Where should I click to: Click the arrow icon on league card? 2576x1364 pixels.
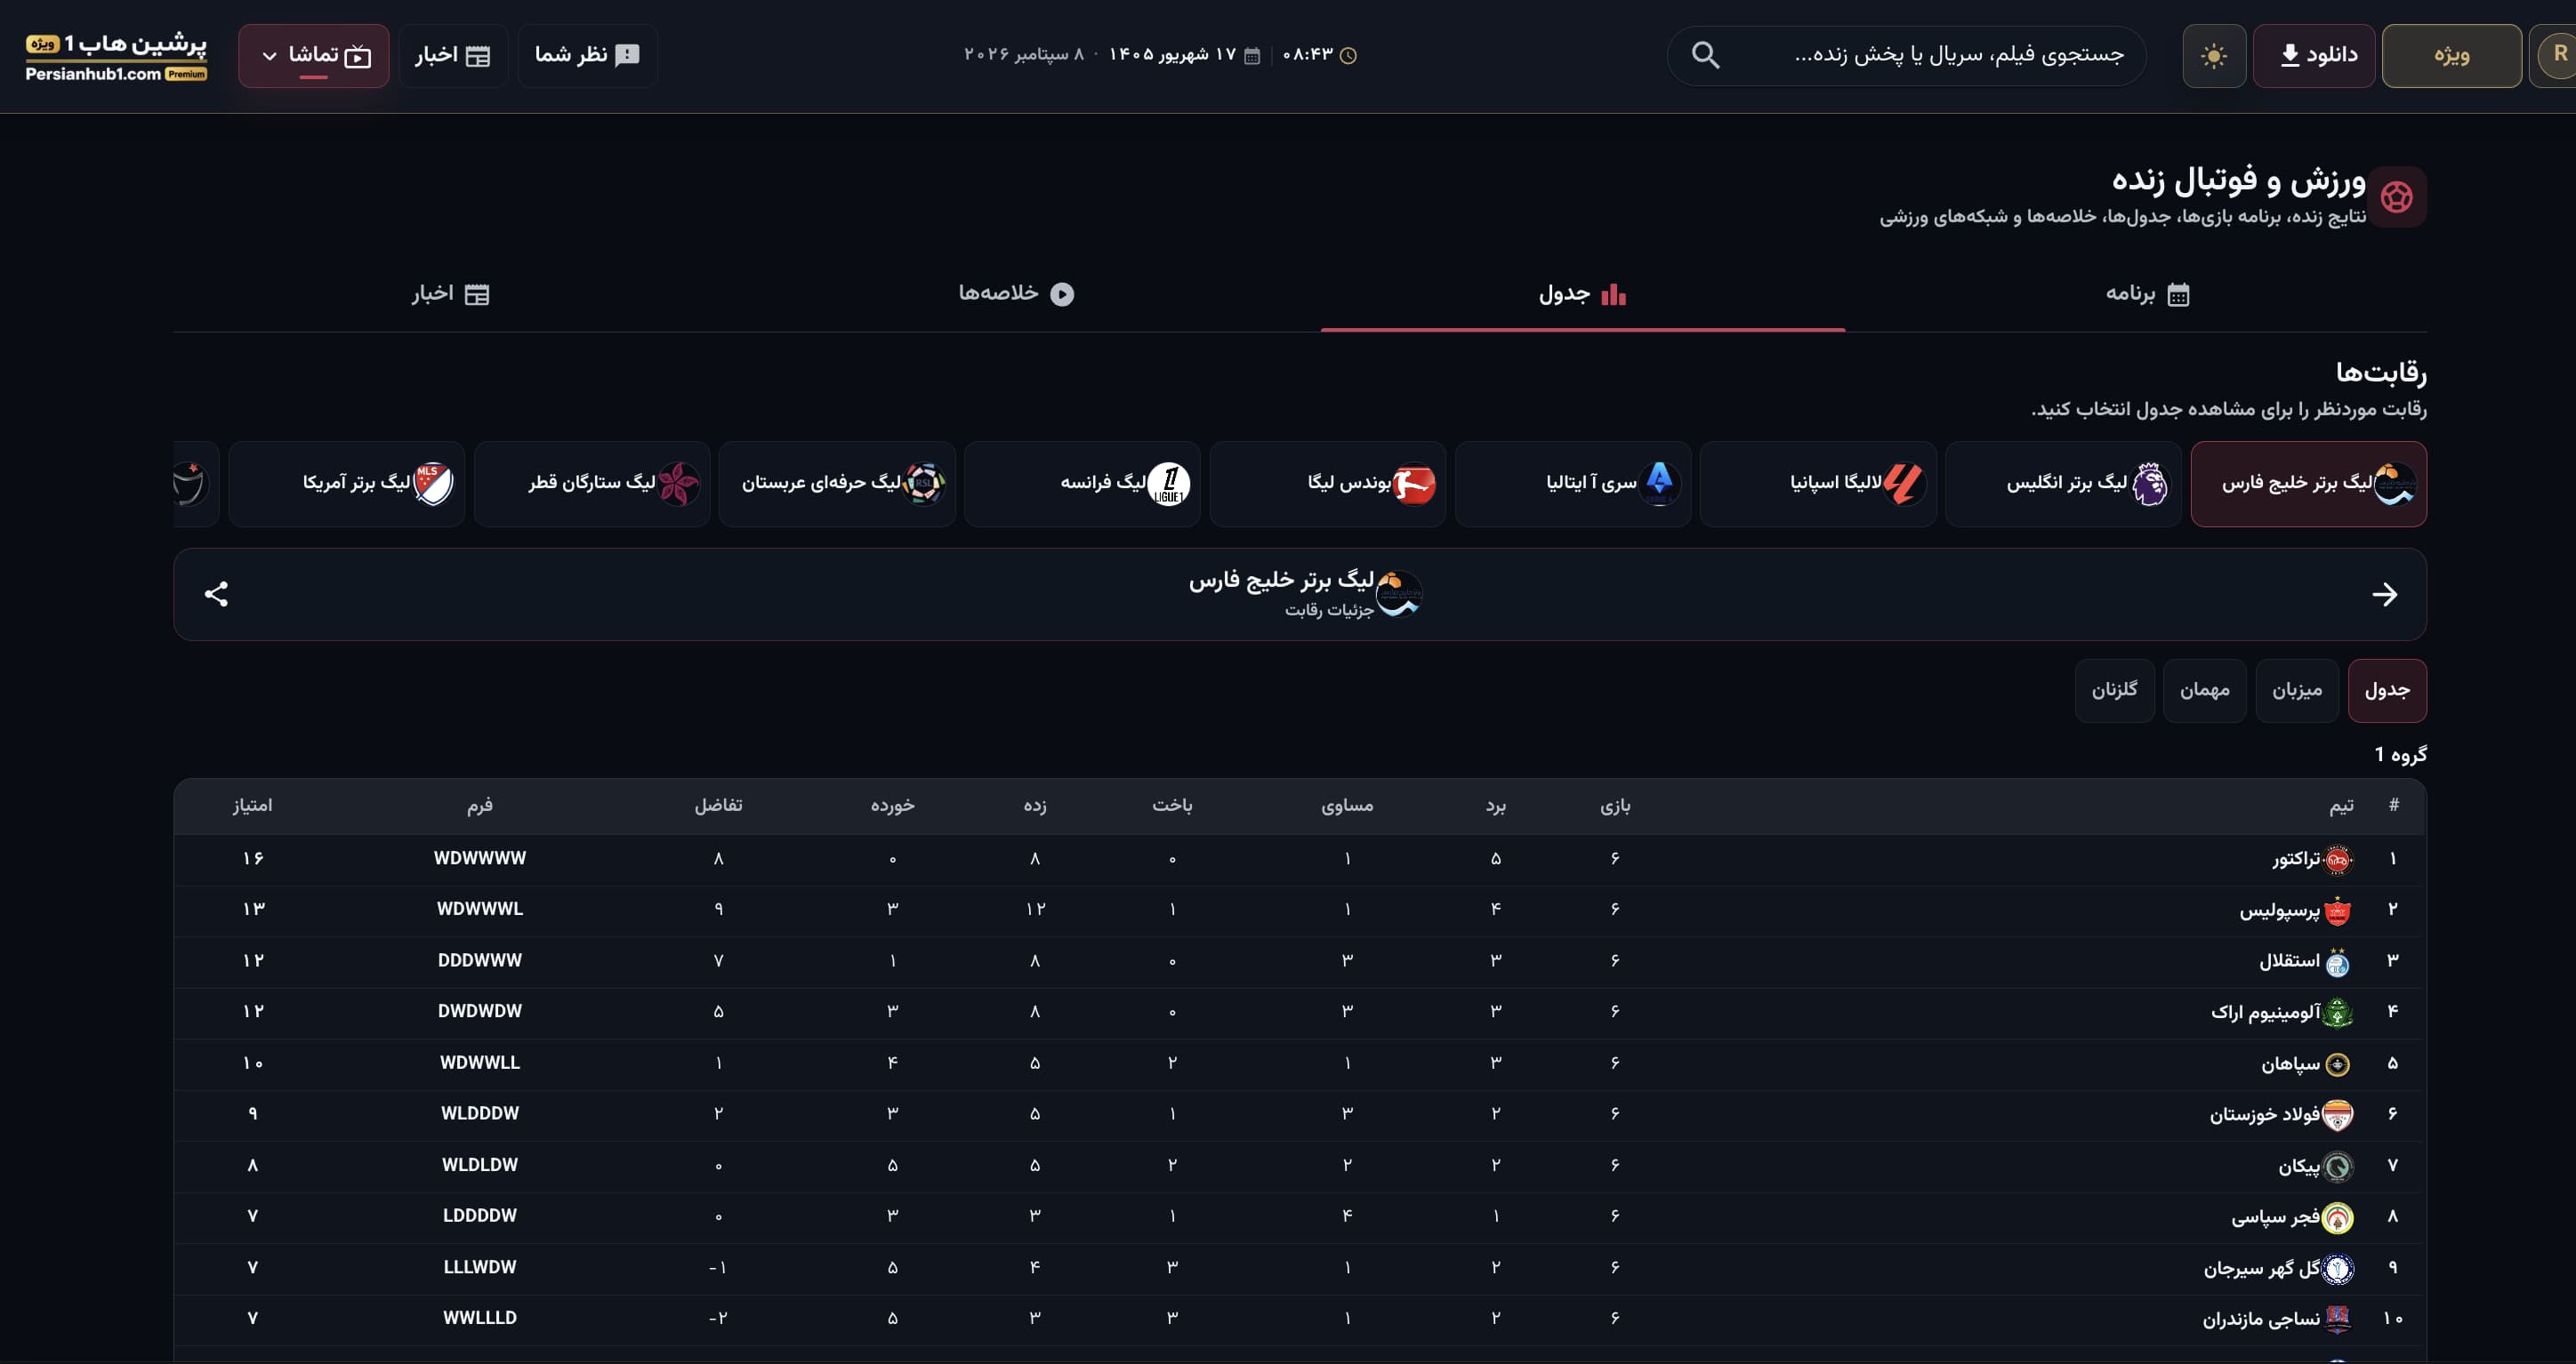(x=2384, y=594)
